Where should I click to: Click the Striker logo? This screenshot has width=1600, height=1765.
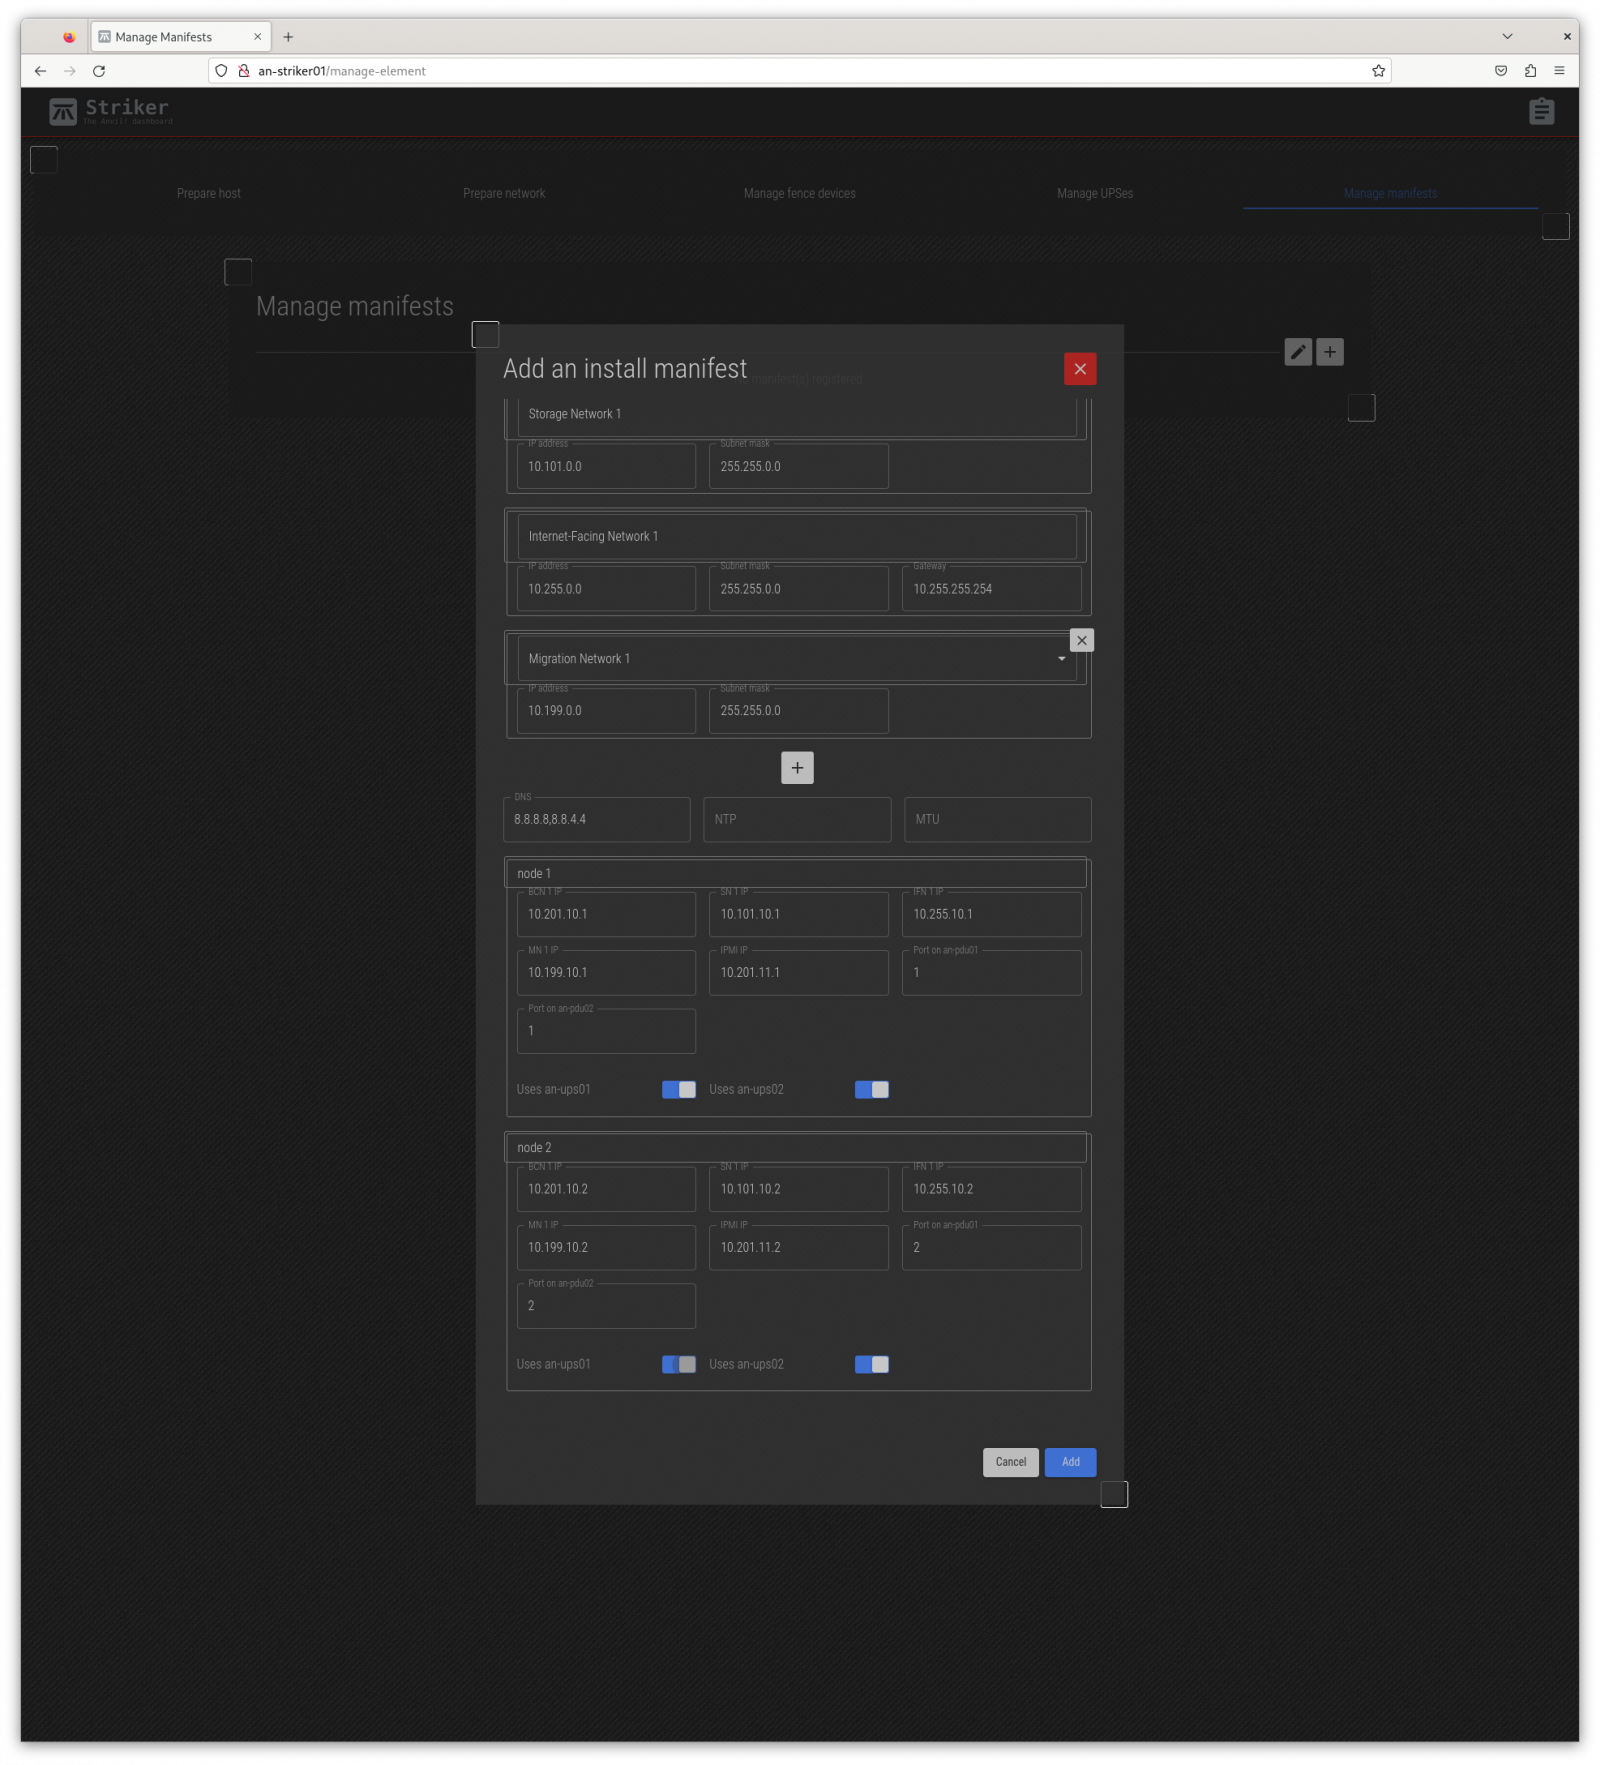[x=110, y=111]
